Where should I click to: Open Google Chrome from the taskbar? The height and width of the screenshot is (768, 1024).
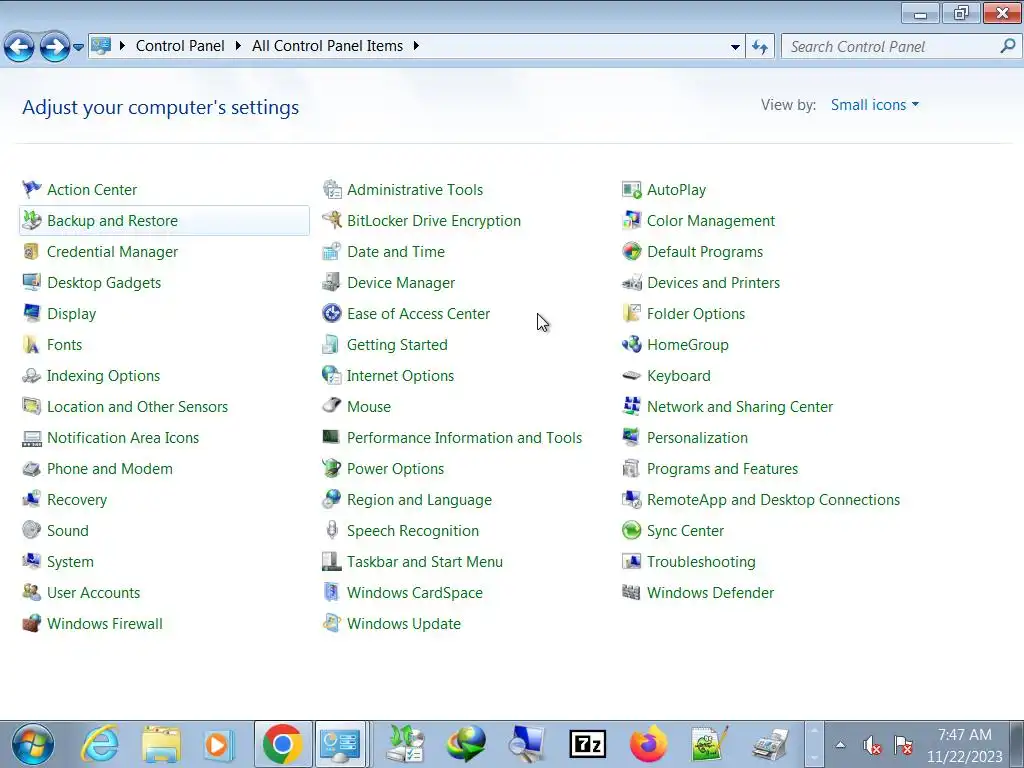pyautogui.click(x=282, y=744)
